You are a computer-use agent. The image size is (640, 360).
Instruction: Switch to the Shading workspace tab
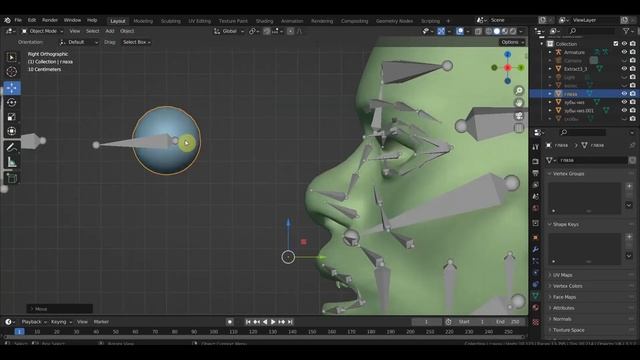click(x=264, y=21)
